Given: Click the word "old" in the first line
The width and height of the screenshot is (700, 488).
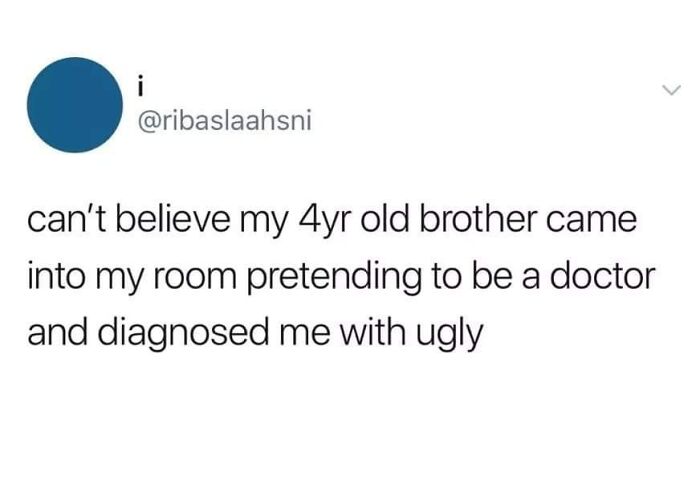Looking at the screenshot, I should 386,219.
